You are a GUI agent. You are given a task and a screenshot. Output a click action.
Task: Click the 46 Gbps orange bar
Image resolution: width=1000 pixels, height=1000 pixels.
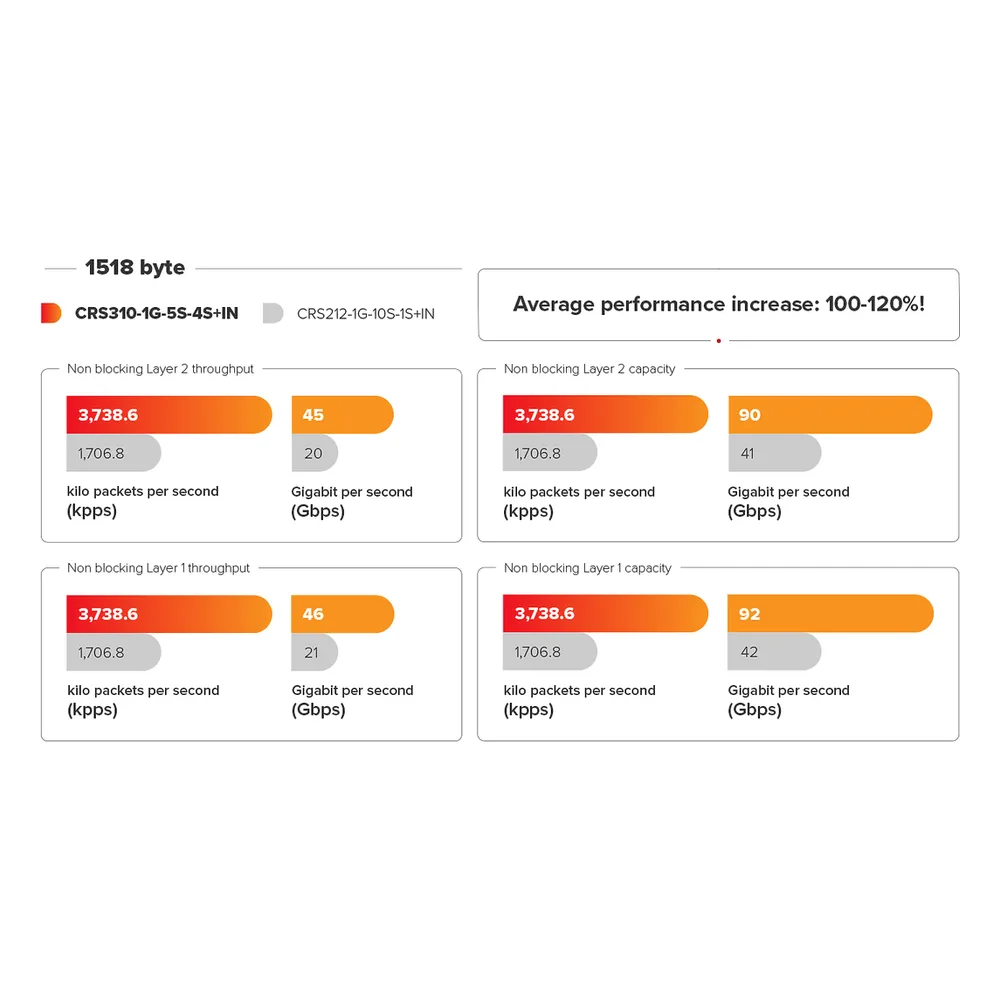(342, 614)
